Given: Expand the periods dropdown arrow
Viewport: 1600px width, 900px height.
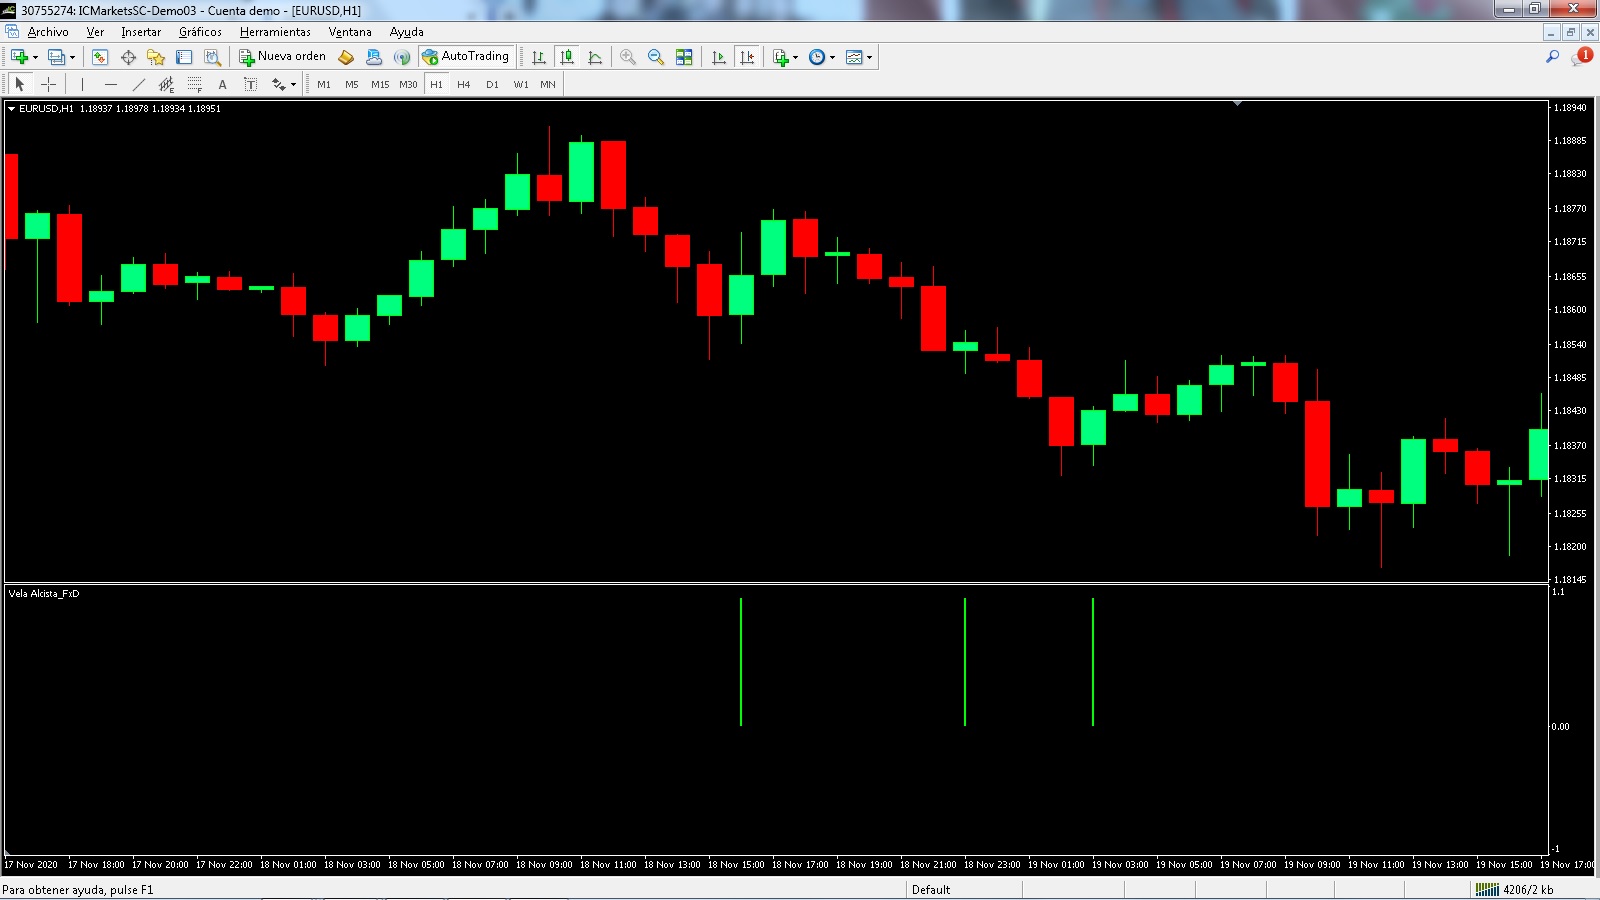Looking at the screenshot, I should click(x=832, y=57).
